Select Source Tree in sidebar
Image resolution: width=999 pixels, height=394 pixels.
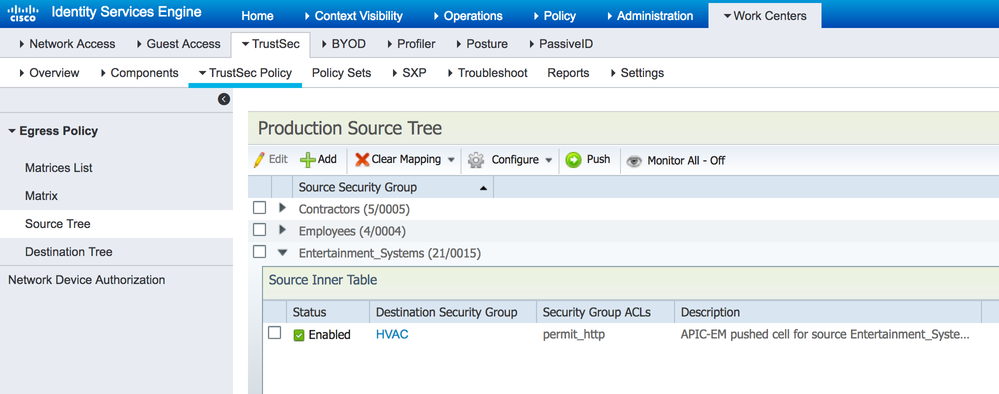(x=58, y=224)
